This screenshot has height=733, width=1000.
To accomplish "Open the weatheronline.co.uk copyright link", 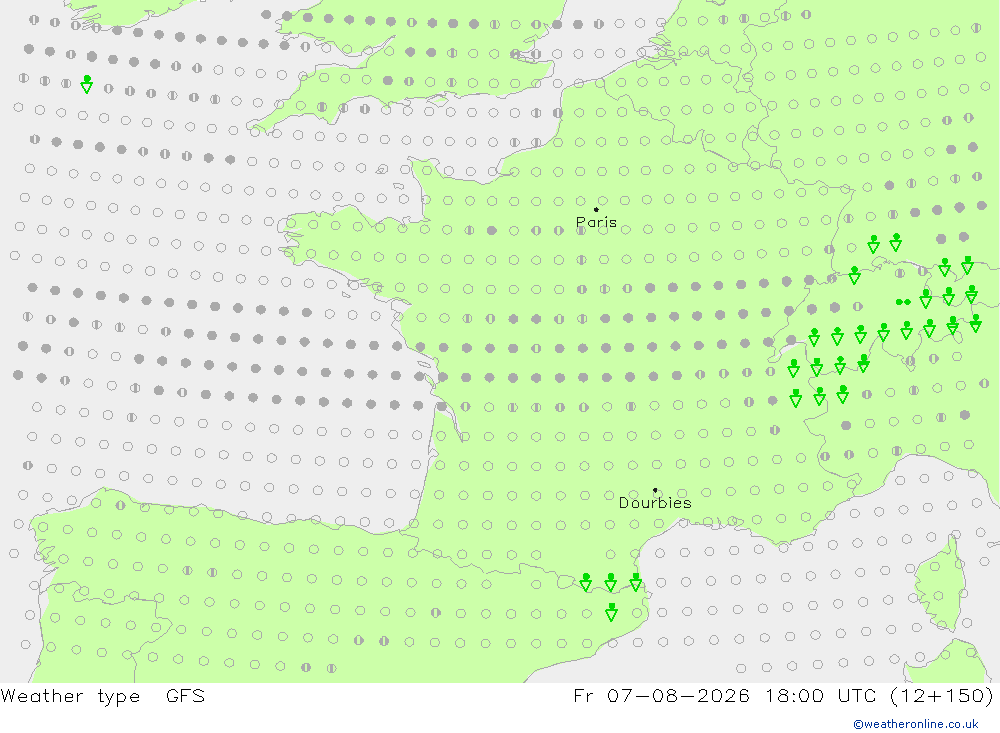I will coord(916,724).
